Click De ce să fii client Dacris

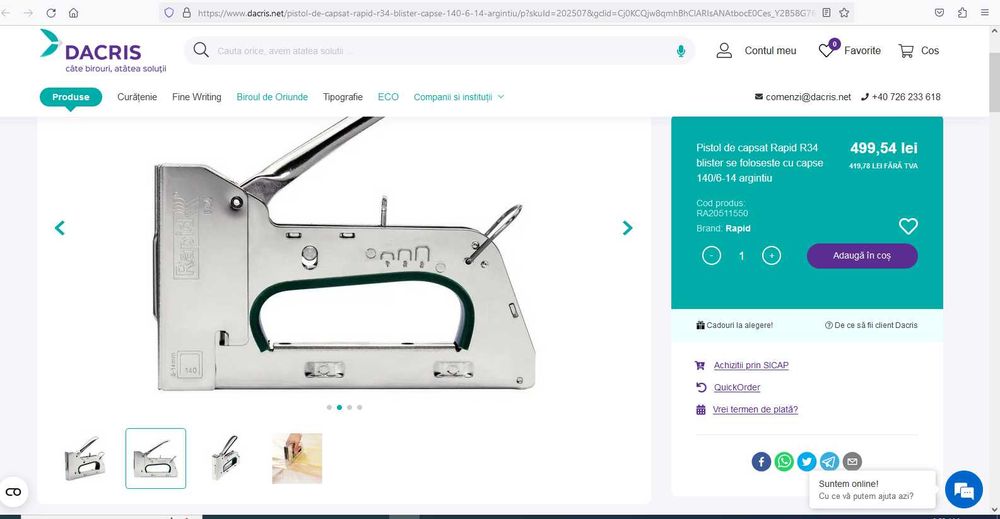(871, 325)
